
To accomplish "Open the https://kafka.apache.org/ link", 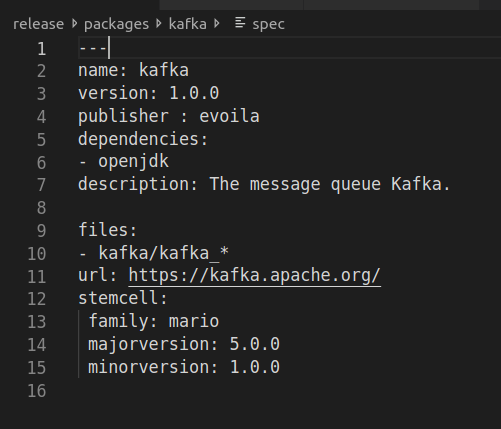I will pyautogui.click(x=255, y=276).
